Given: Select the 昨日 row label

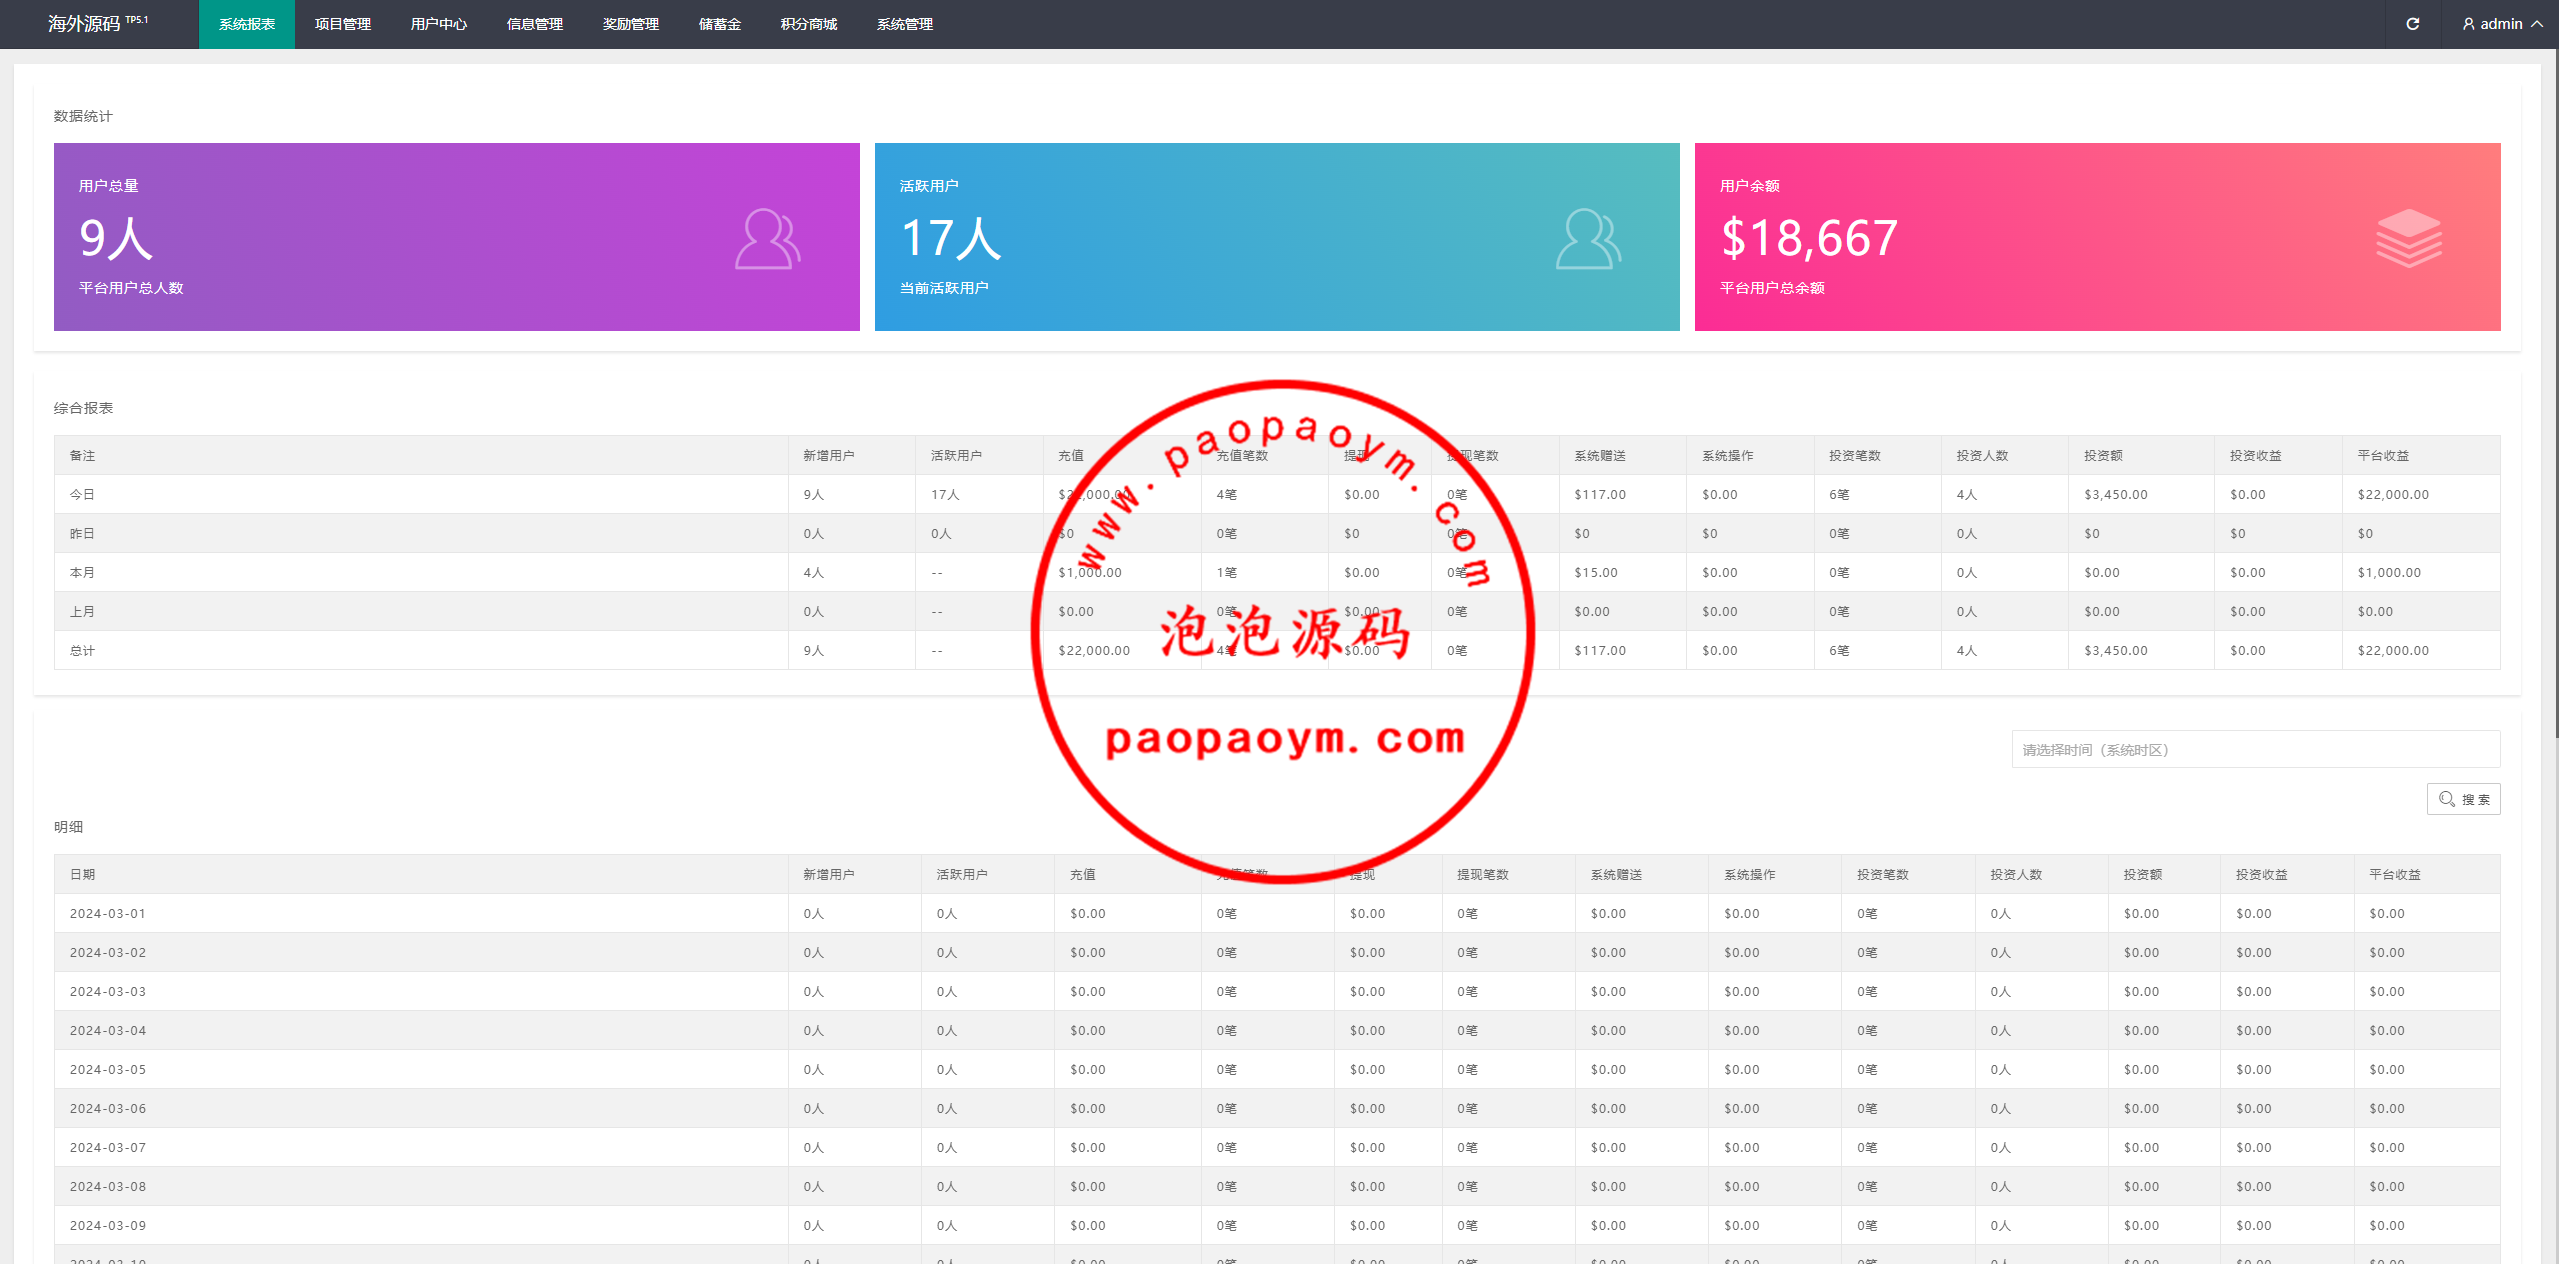Looking at the screenshot, I should click(x=82, y=533).
